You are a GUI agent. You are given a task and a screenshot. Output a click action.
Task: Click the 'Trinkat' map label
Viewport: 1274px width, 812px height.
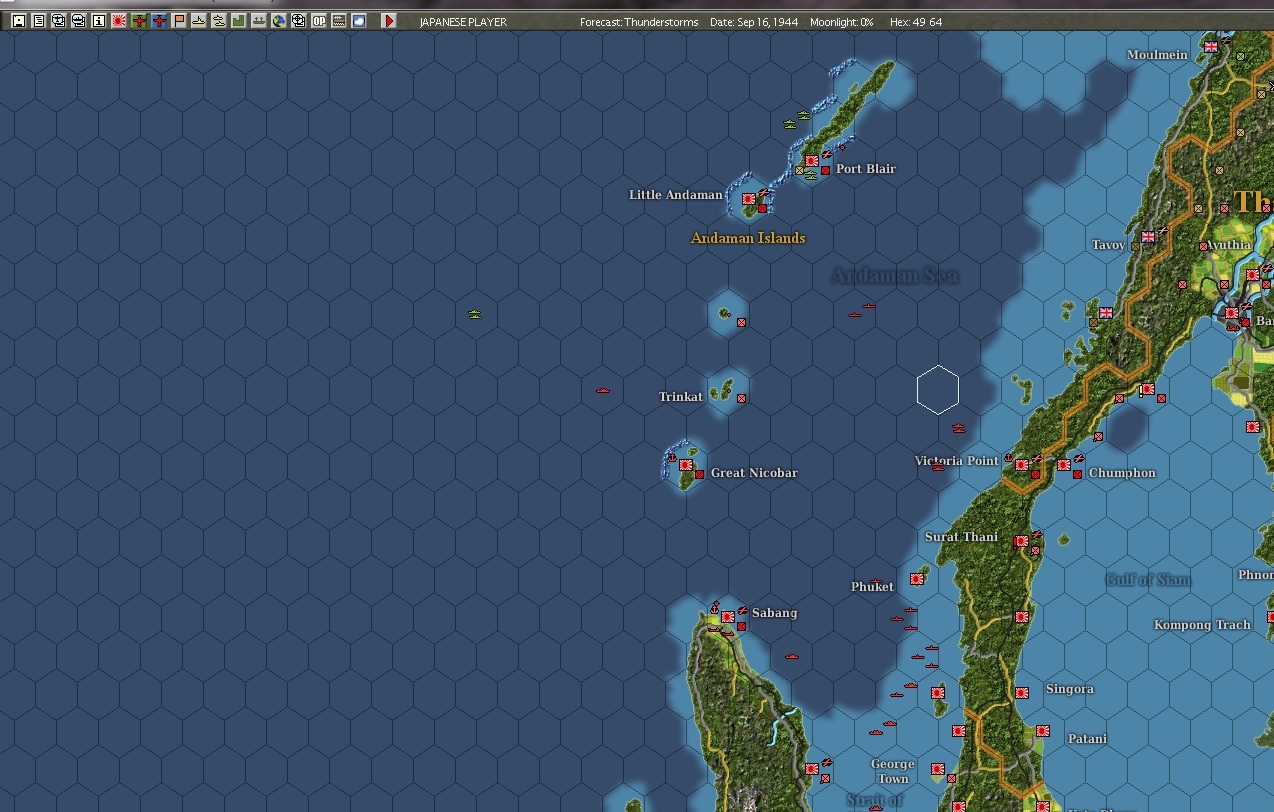pos(681,397)
